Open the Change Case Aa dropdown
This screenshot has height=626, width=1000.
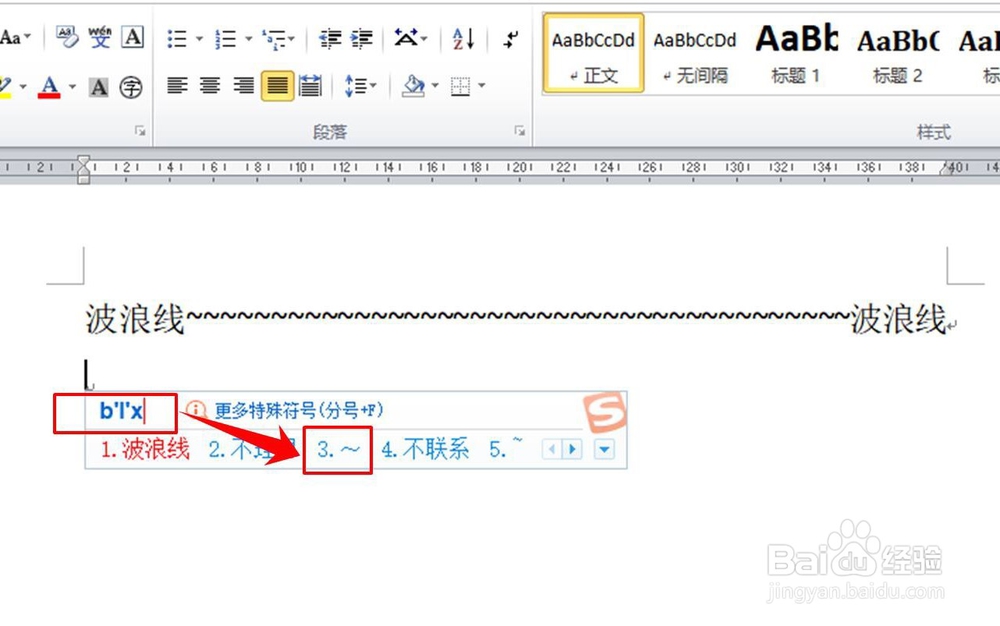[15, 38]
